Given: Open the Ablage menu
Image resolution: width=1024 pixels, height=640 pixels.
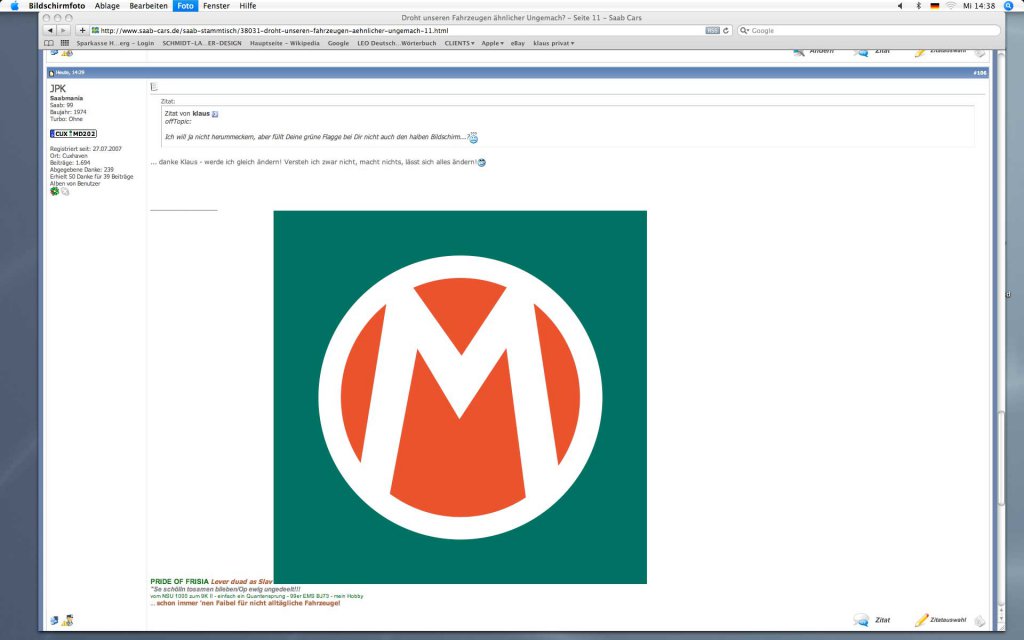Looking at the screenshot, I should coord(107,6).
